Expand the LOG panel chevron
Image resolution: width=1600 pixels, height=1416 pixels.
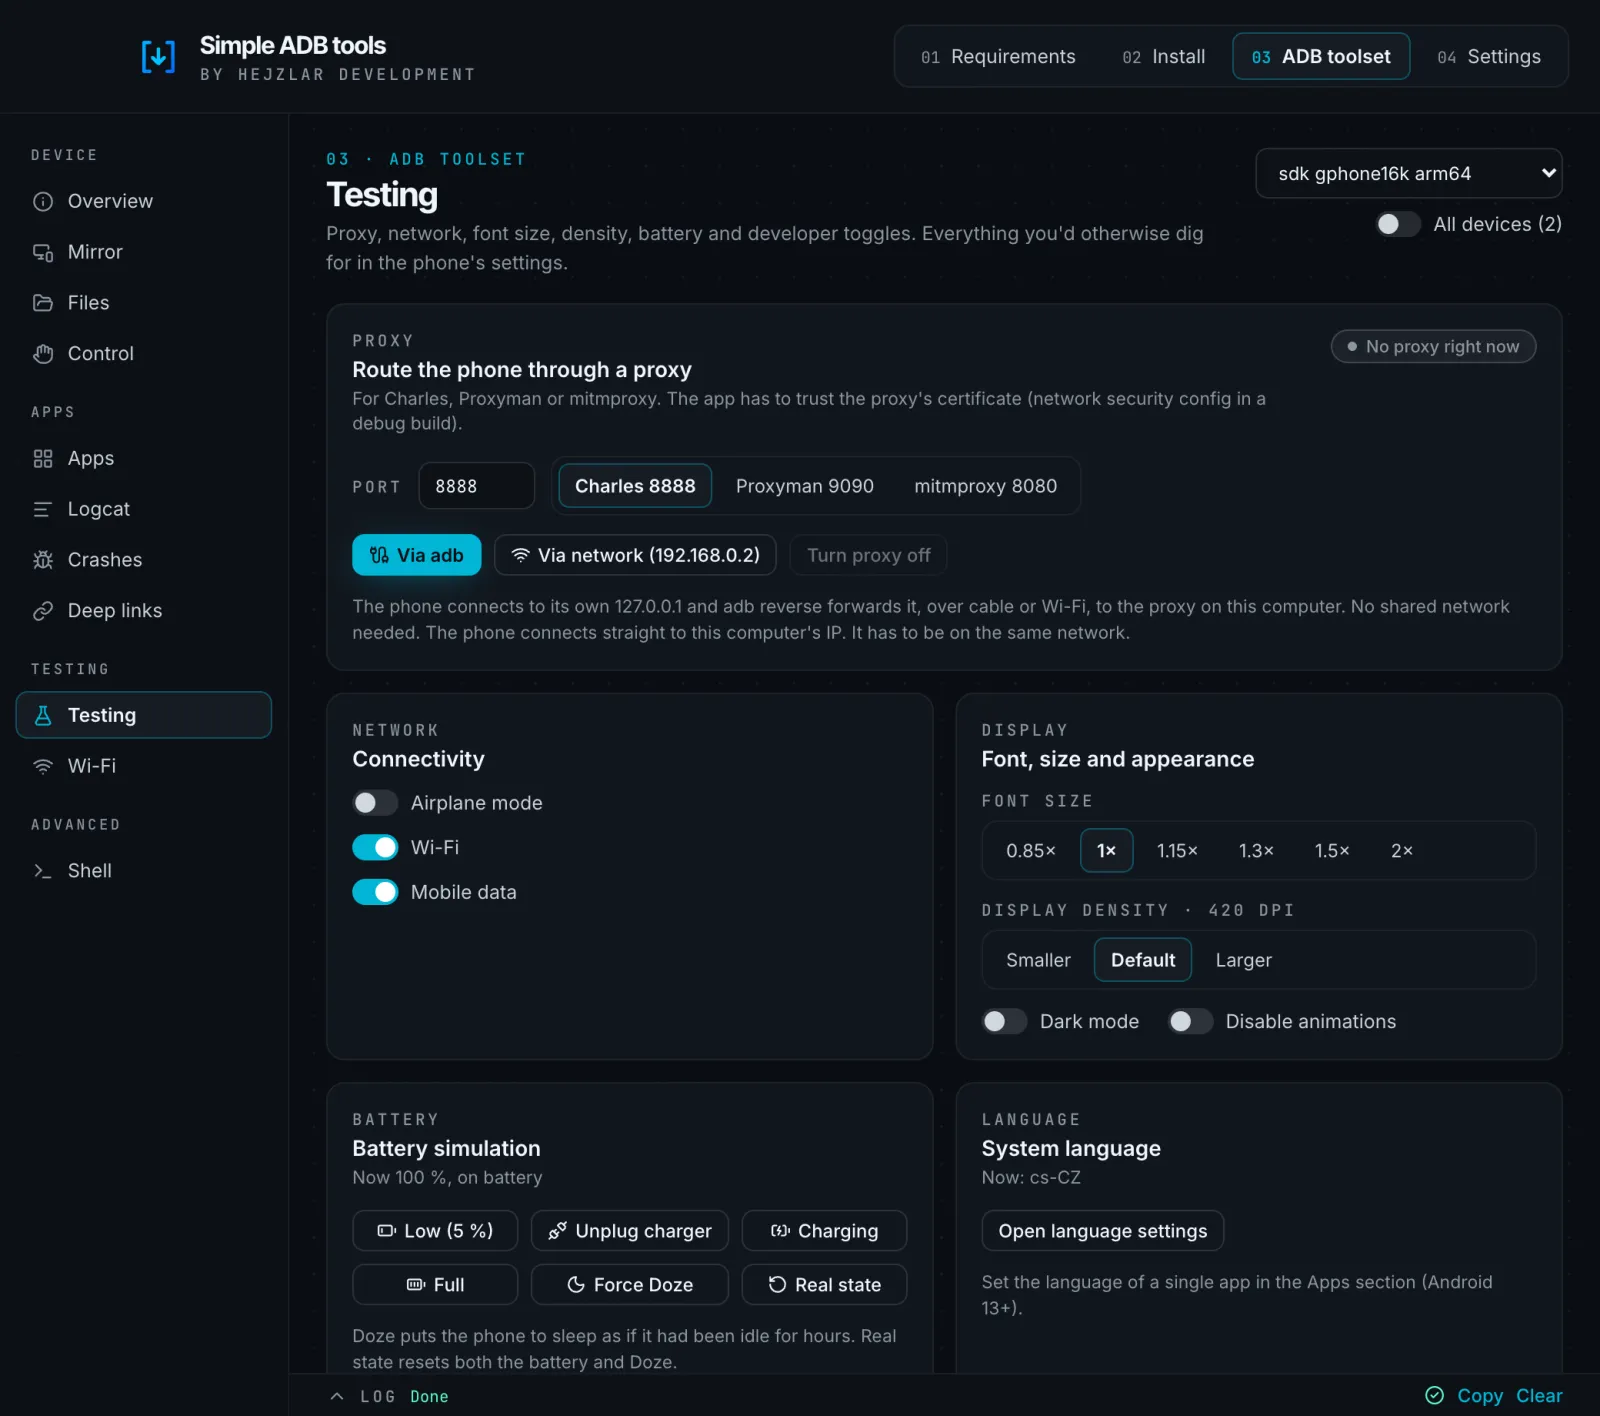point(337,1396)
